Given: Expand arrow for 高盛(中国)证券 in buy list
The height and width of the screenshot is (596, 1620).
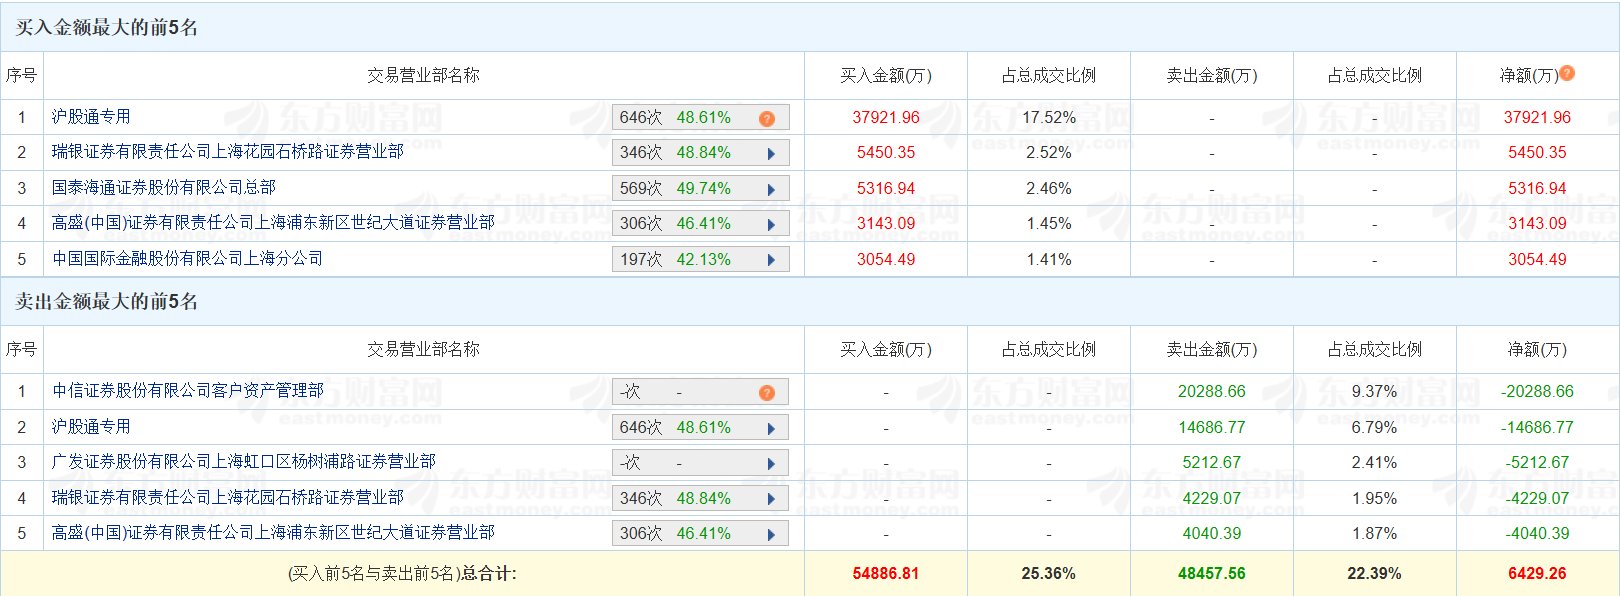Looking at the screenshot, I should click(771, 225).
